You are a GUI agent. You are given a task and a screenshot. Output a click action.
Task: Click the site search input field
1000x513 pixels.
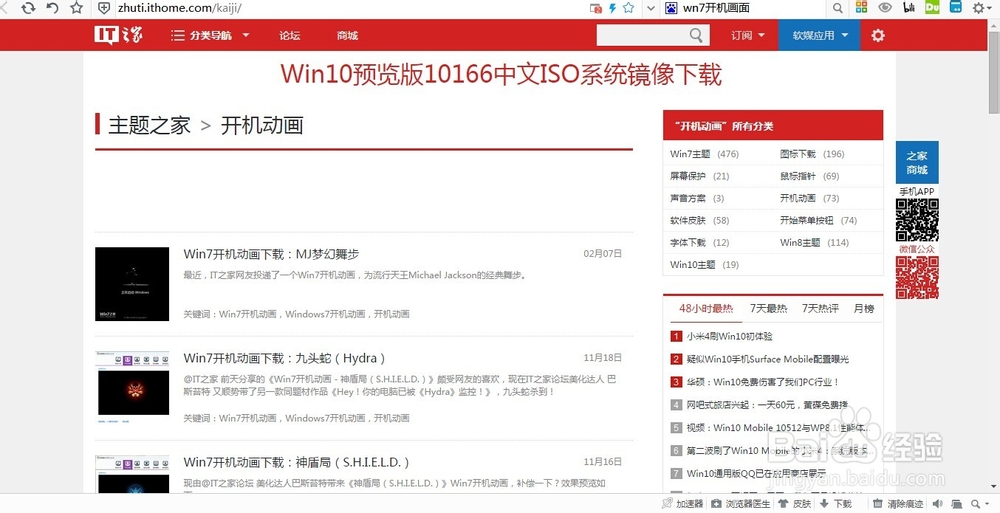(x=642, y=35)
